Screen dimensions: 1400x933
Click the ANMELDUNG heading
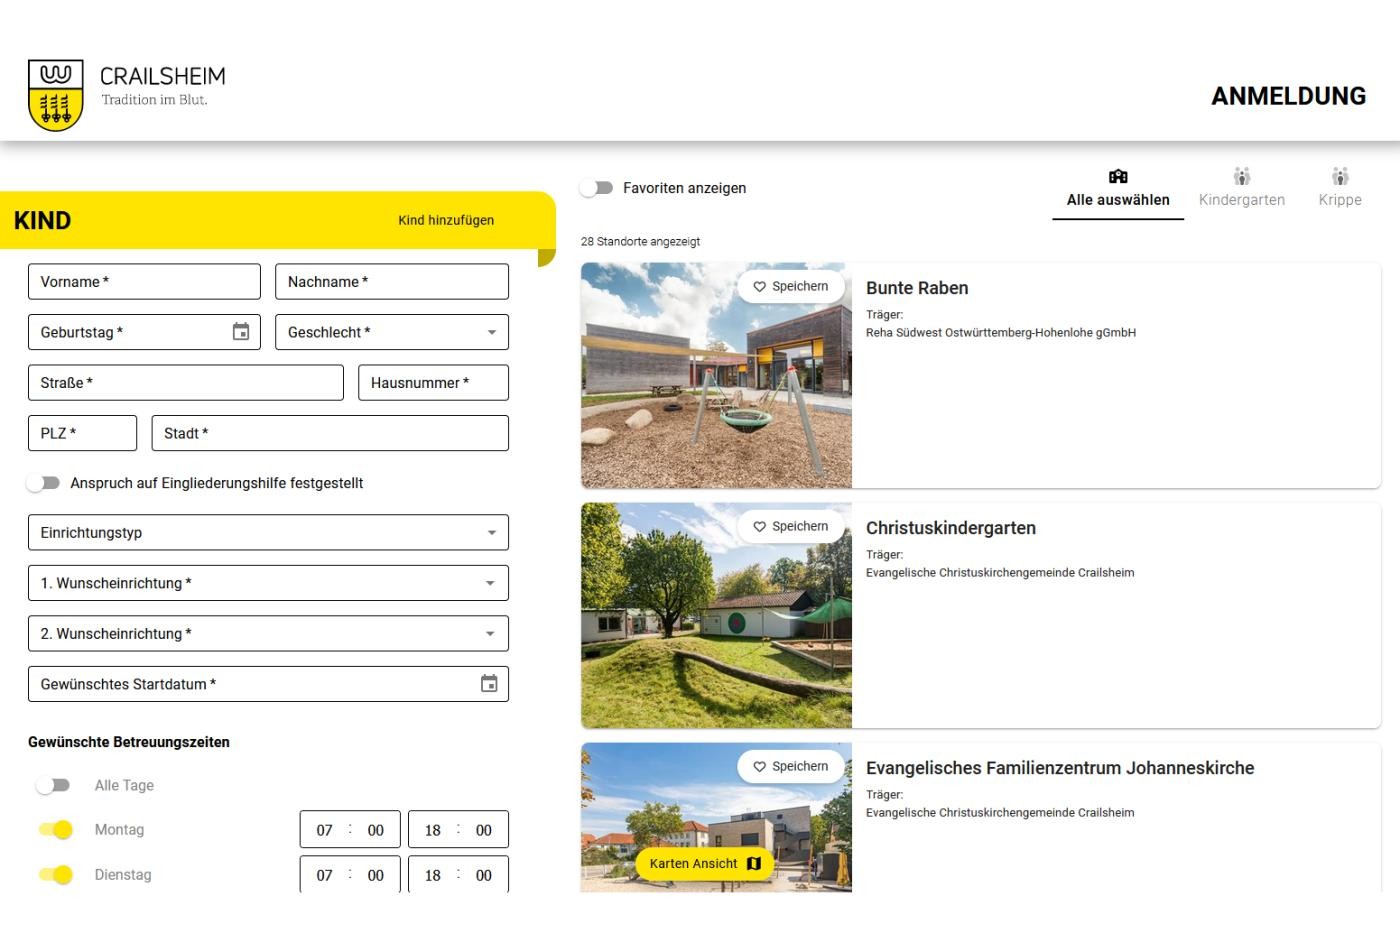point(1289,96)
